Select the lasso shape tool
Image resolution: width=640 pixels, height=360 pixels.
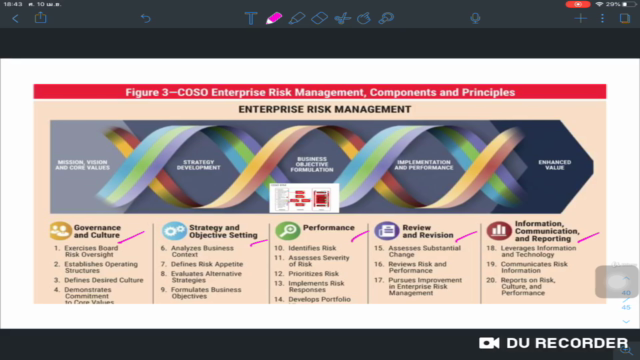tap(364, 18)
